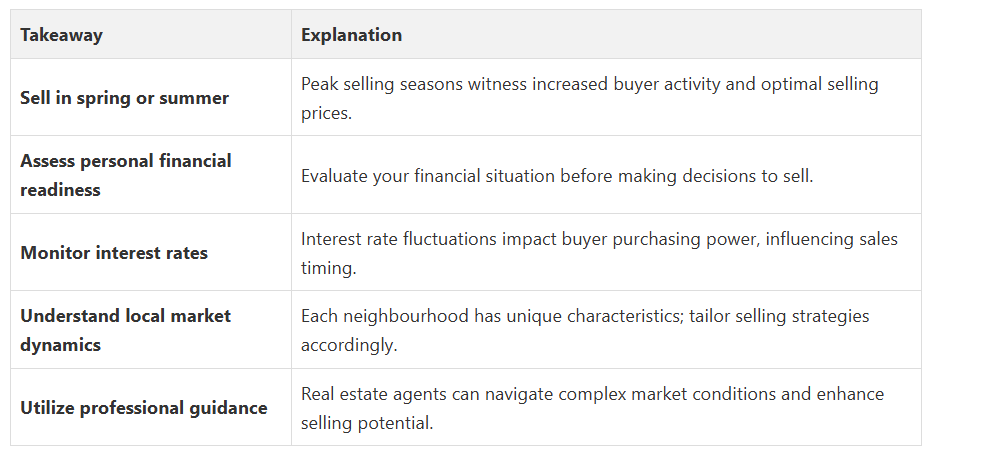Click the word 'timing.' in interest rates row
The image size is (1008, 452).
[328, 267]
